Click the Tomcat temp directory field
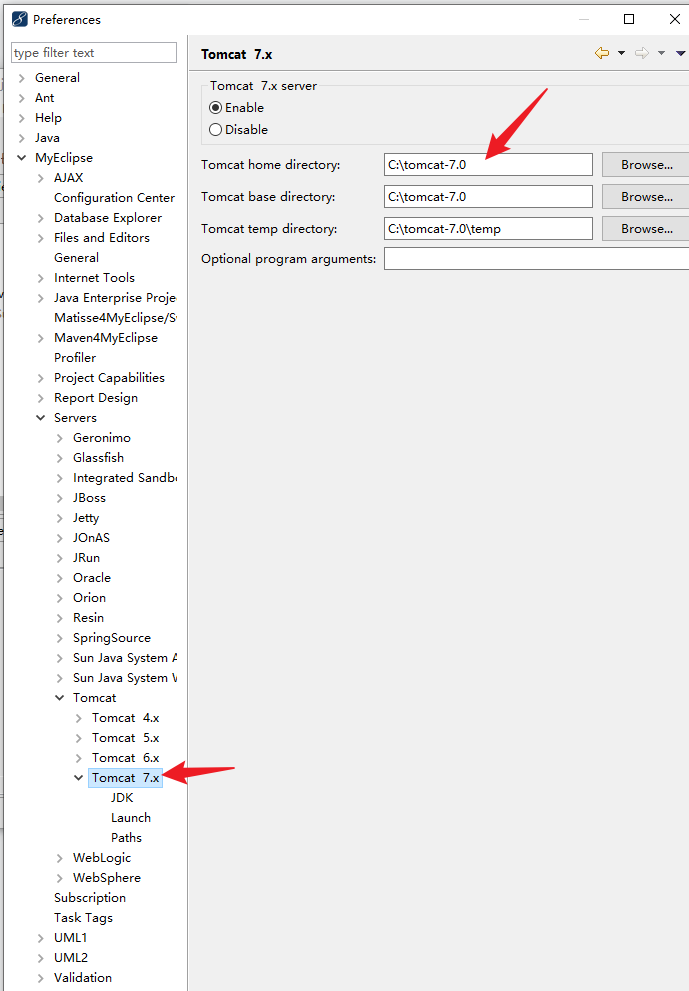 (x=488, y=229)
